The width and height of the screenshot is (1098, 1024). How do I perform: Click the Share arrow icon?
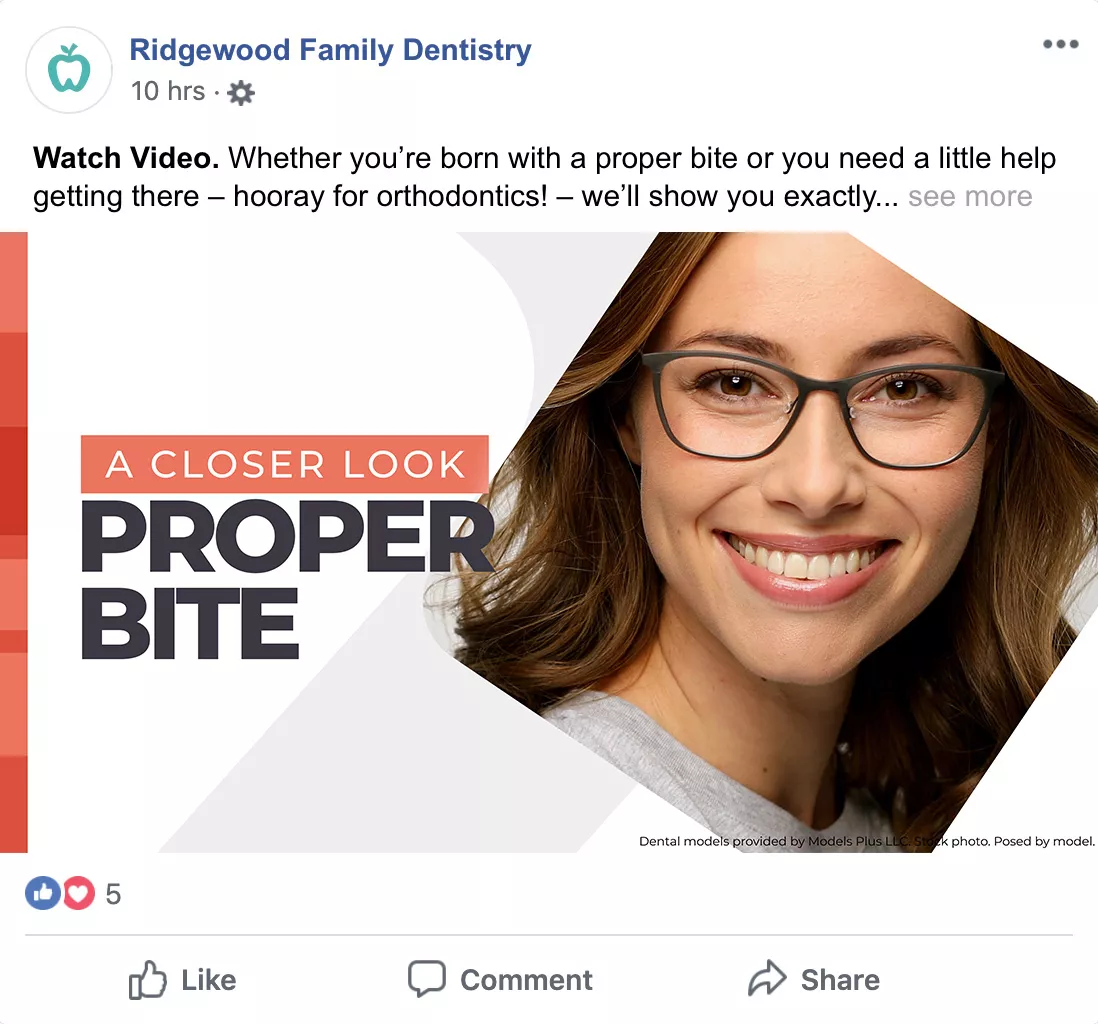point(768,979)
